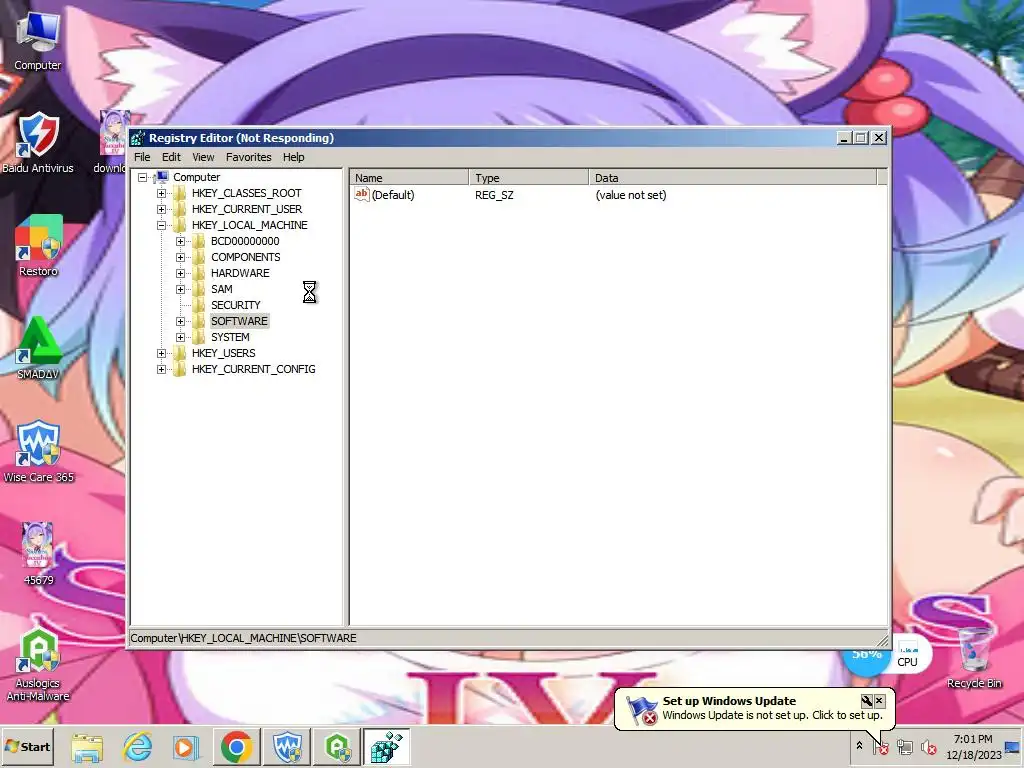The image size is (1024, 768).
Task: Select the HKEY_LOCAL_MACHINE tree item
Action: pyautogui.click(x=249, y=225)
